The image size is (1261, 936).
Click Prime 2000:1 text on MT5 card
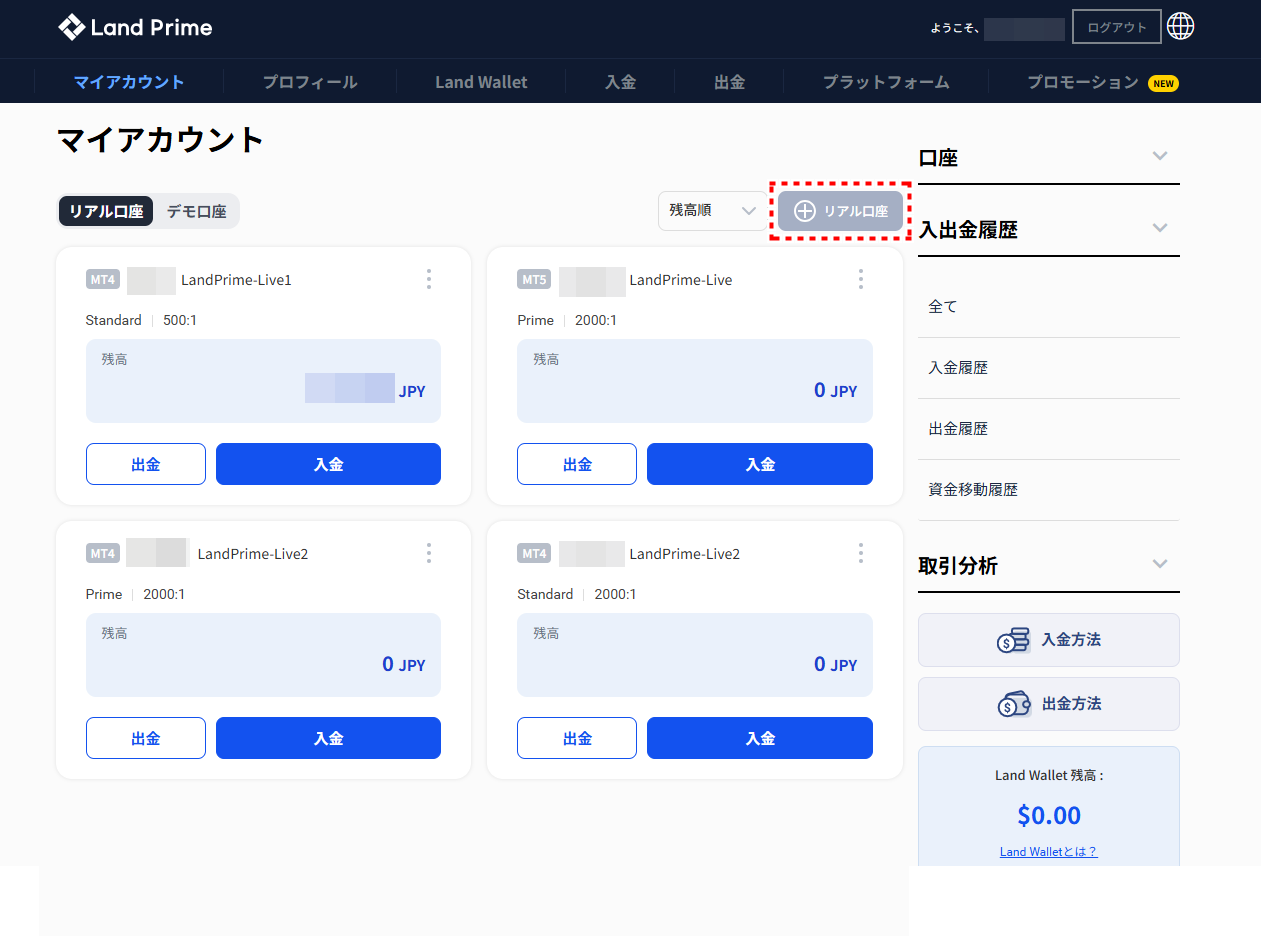pyautogui.click(x=567, y=320)
